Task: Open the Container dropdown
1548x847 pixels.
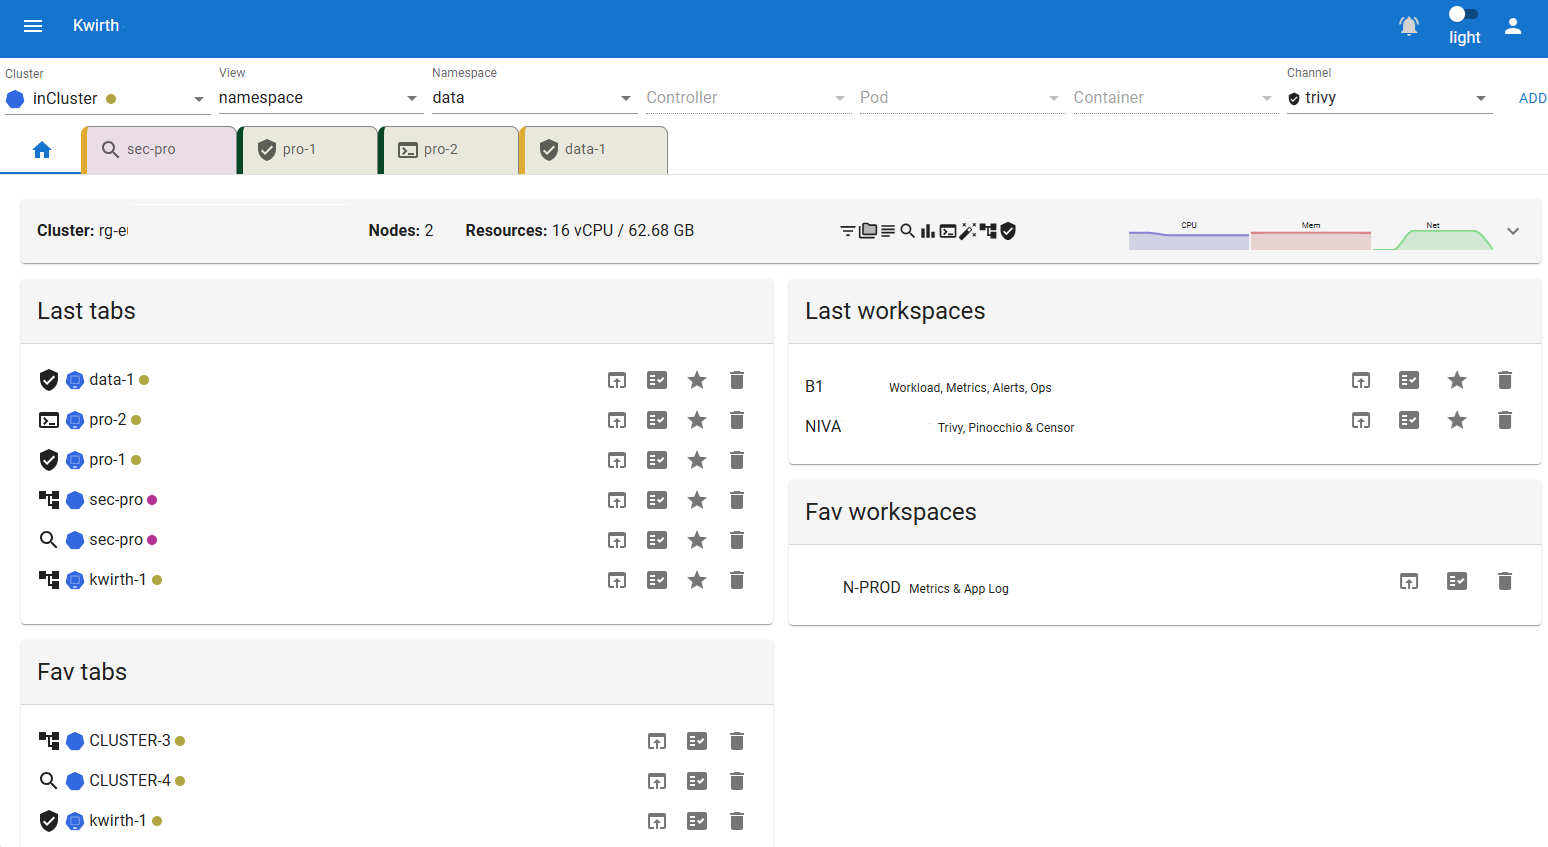Action: click(1176, 98)
